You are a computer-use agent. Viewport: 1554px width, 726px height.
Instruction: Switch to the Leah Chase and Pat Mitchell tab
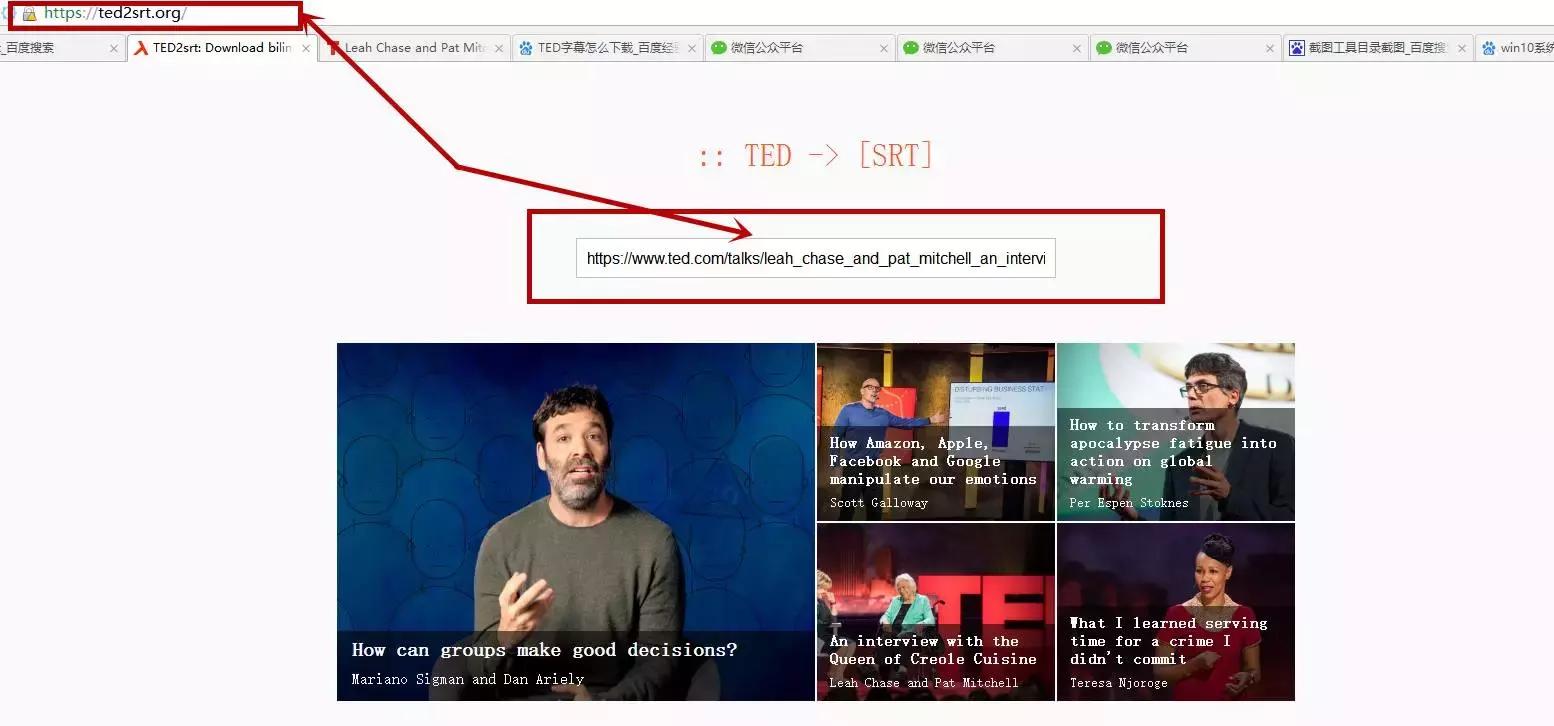[x=413, y=47]
